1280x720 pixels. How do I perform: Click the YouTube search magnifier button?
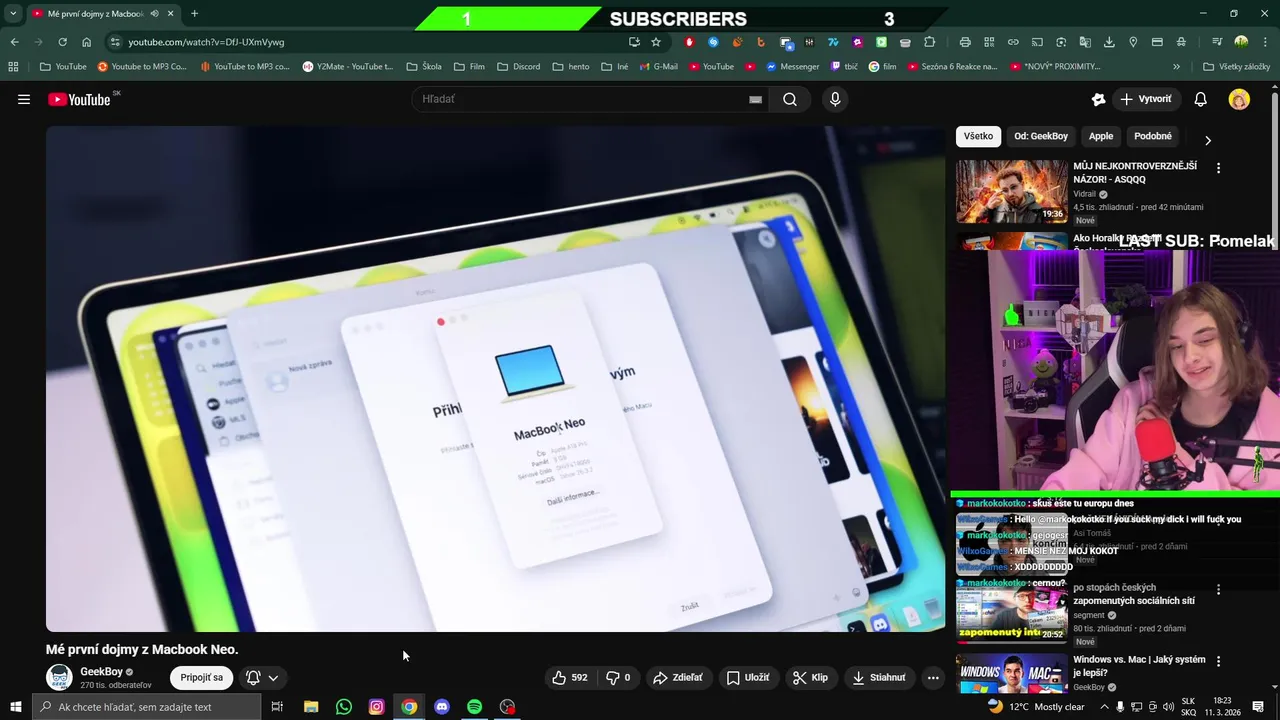point(790,99)
